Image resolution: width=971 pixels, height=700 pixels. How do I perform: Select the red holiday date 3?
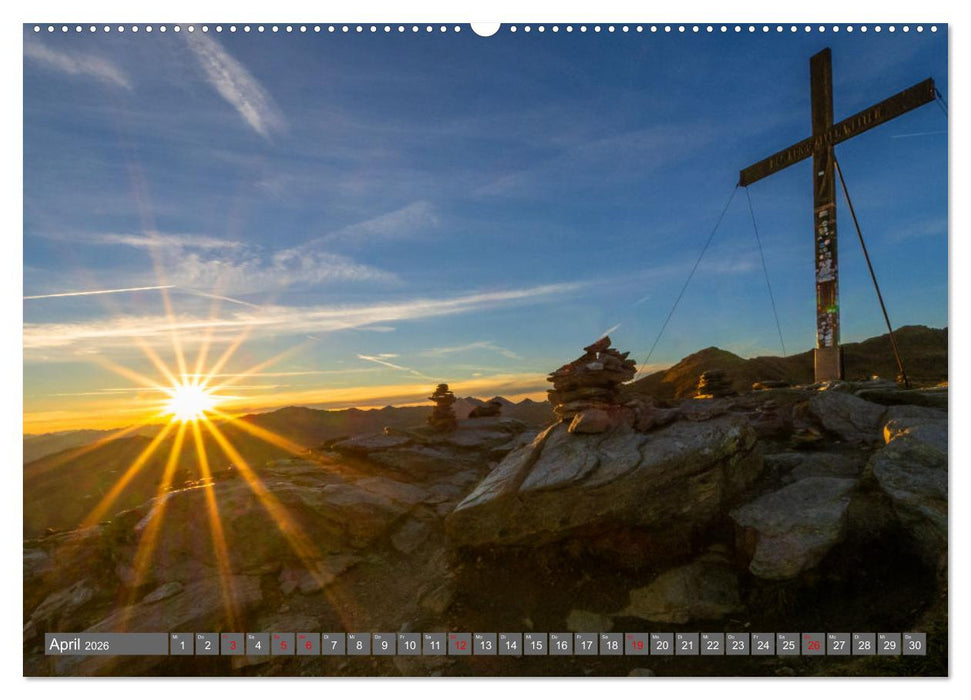click(232, 644)
